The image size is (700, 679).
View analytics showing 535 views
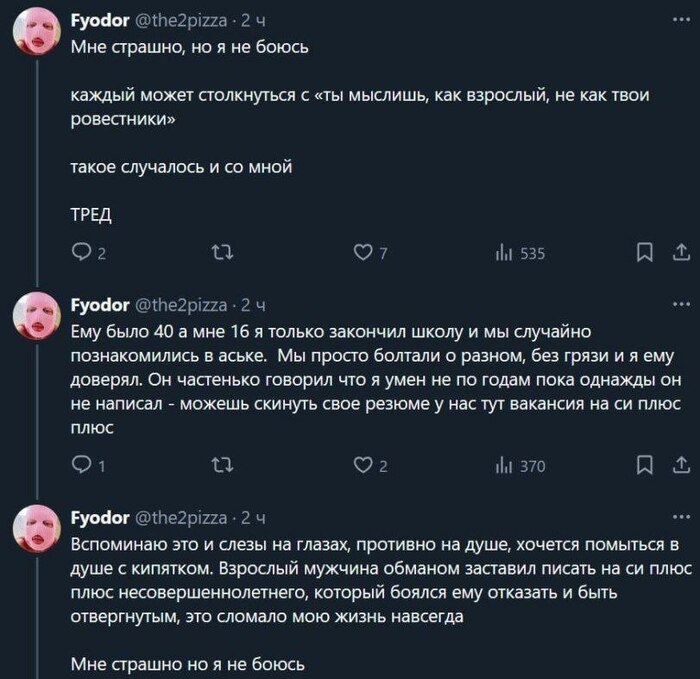tap(520, 253)
